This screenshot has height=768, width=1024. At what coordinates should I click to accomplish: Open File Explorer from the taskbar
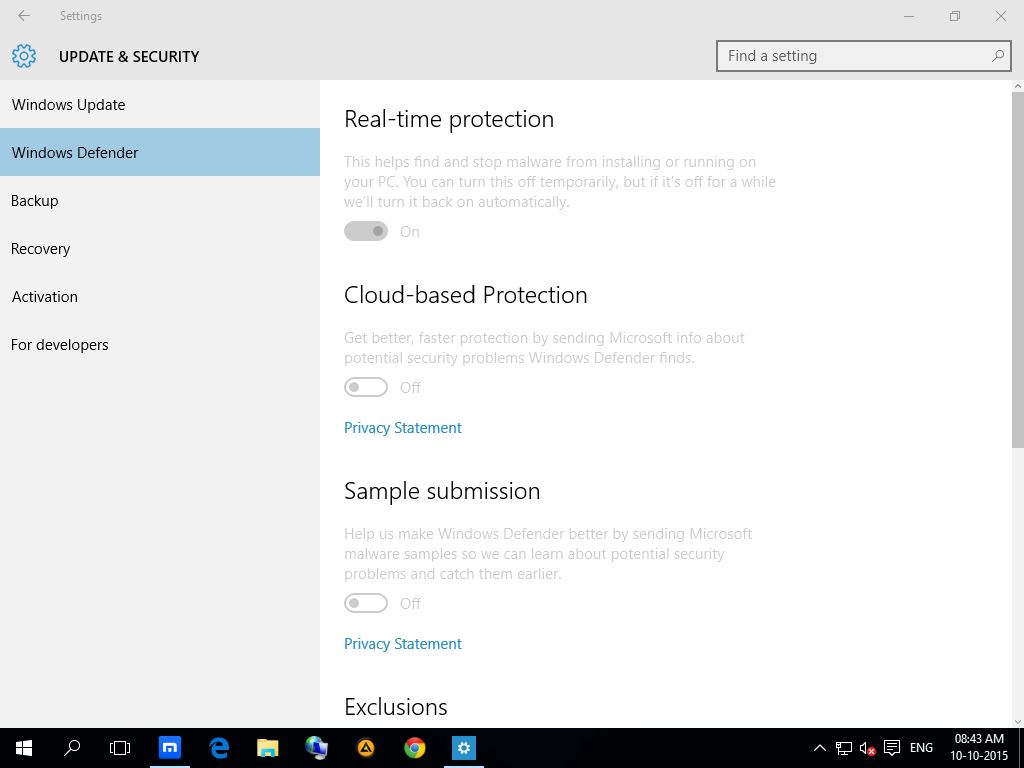268,748
